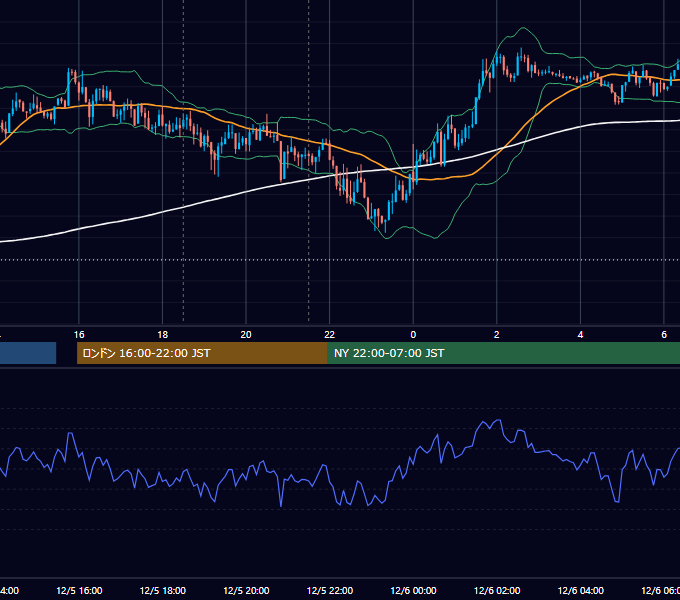680x600 pixels.
Task: Click the 12/6 04:00 oscillator time label
Action: [x=581, y=591]
